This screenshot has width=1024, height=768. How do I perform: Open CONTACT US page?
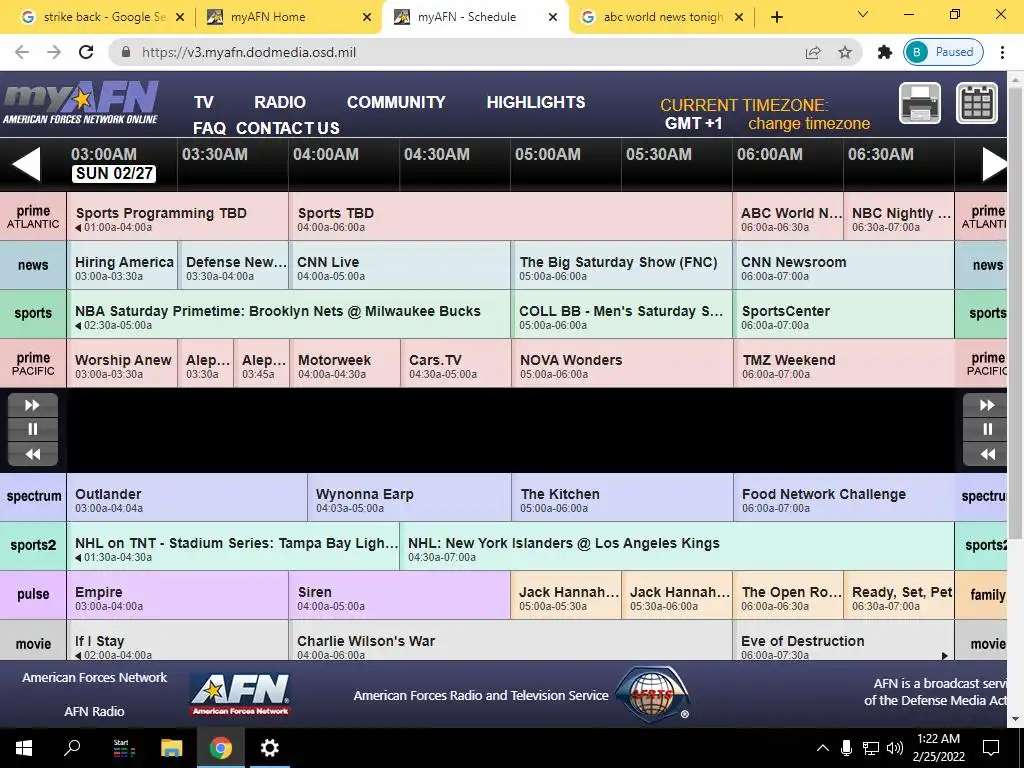288,128
